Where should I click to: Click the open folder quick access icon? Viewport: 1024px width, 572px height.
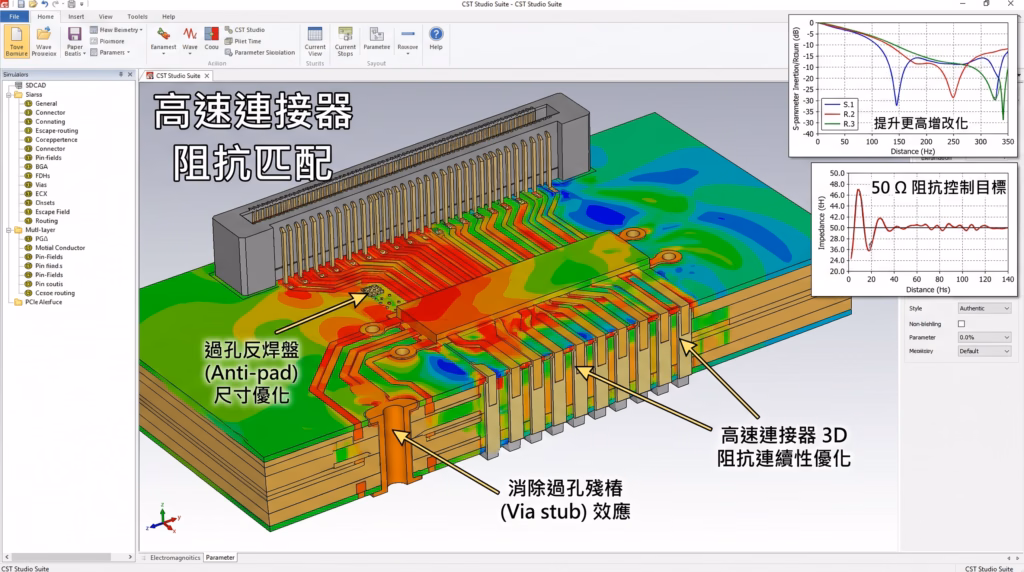[33, 4]
